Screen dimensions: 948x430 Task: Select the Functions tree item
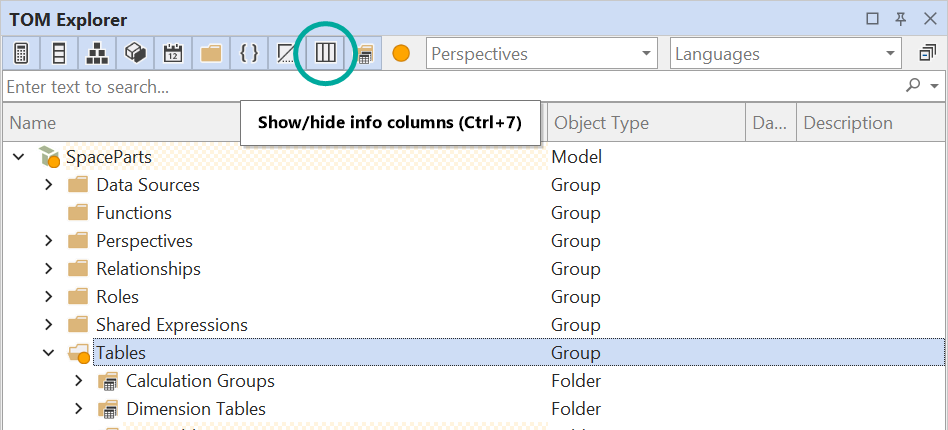(134, 213)
